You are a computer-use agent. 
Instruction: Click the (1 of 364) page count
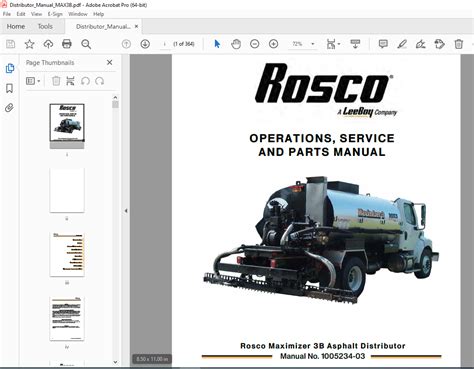pyautogui.click(x=184, y=44)
